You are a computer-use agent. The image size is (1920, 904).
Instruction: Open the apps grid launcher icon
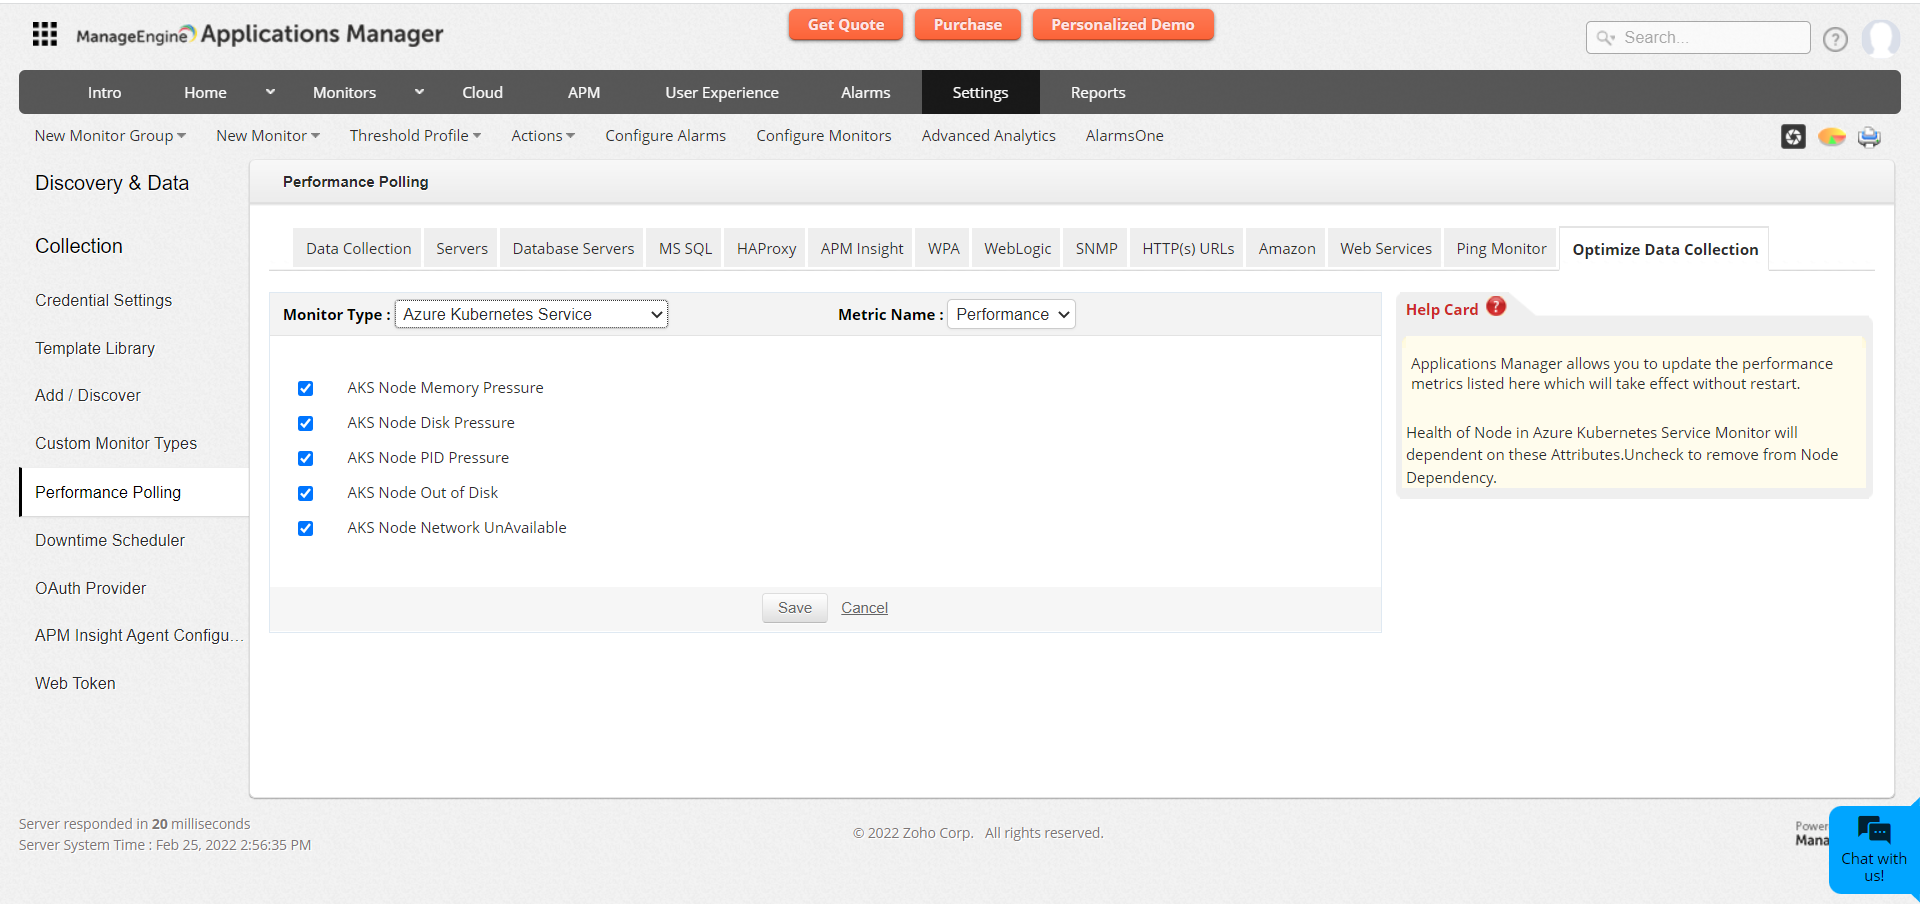tap(44, 35)
